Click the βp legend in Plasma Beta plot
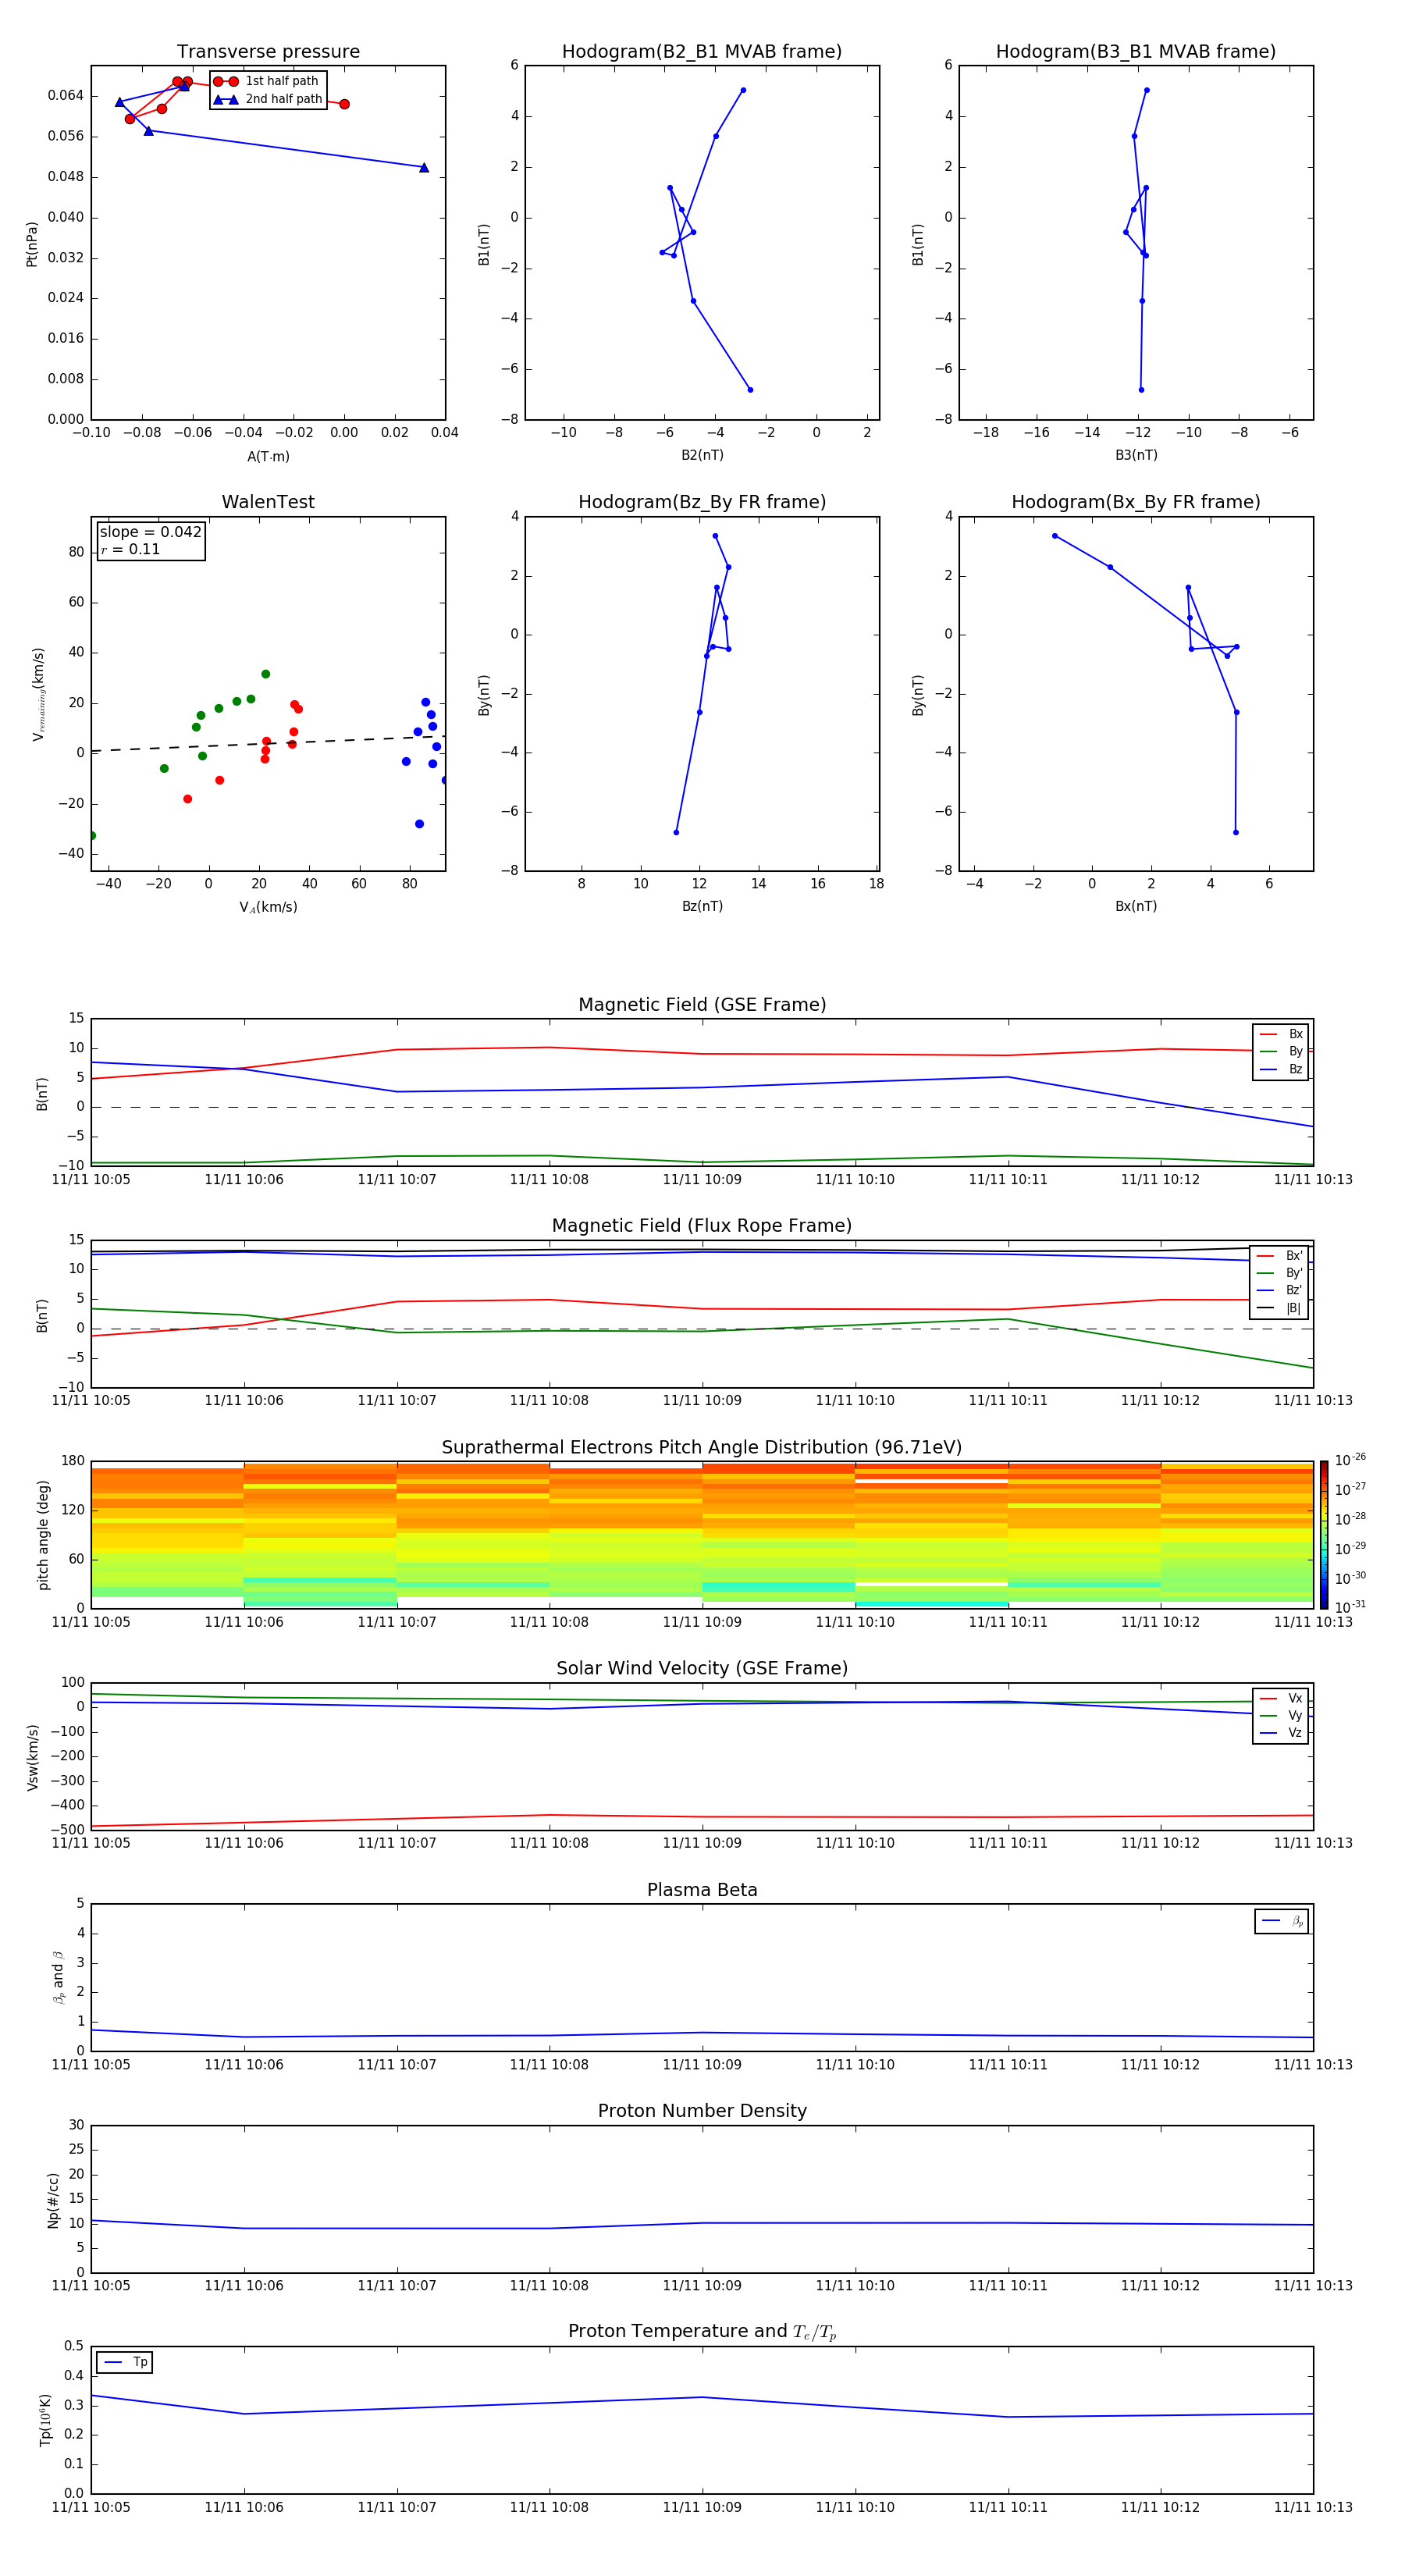Viewport: 1405px width, 2576px height. tap(1282, 1921)
